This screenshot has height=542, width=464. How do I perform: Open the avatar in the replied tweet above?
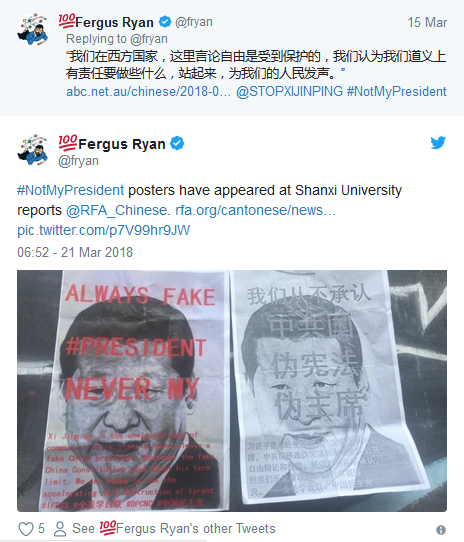[x=33, y=29]
